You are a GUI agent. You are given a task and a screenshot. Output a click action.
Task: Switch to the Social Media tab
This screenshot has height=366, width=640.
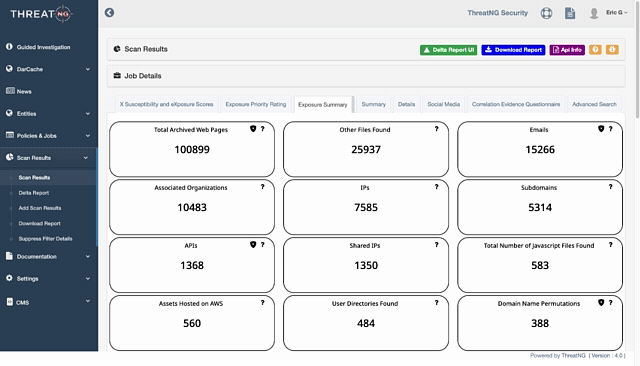tap(444, 104)
